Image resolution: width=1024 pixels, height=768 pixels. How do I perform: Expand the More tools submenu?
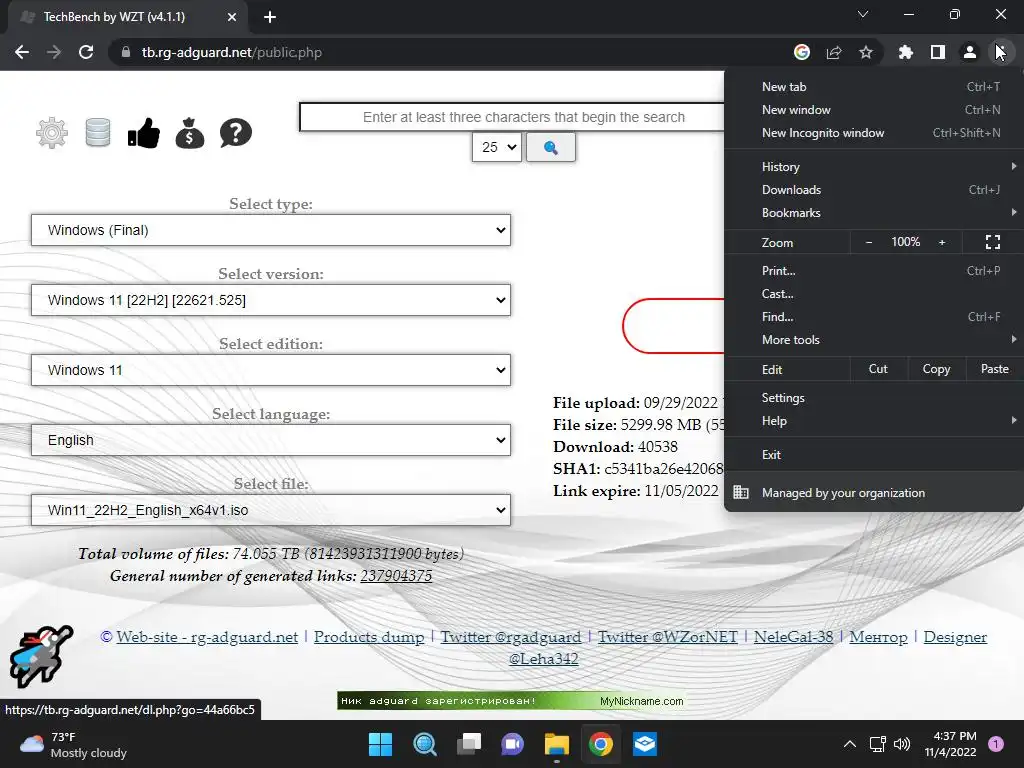click(874, 340)
